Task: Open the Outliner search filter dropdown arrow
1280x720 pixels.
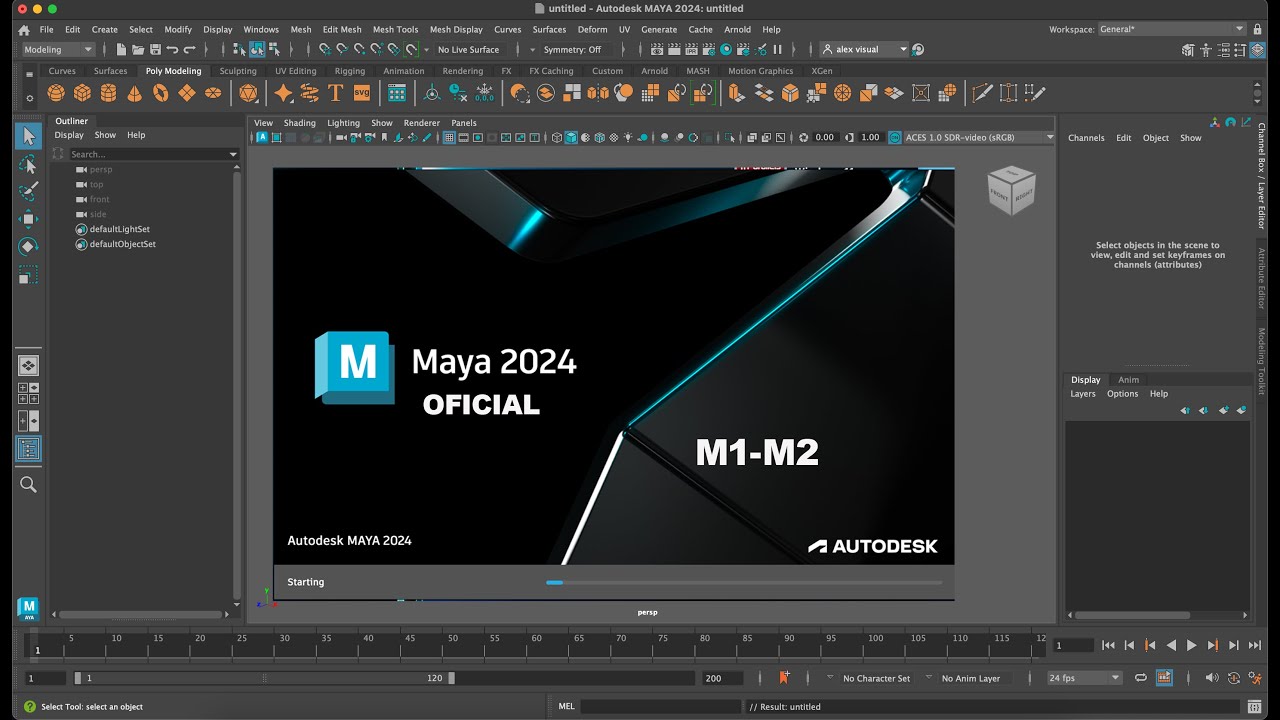Action: point(233,154)
